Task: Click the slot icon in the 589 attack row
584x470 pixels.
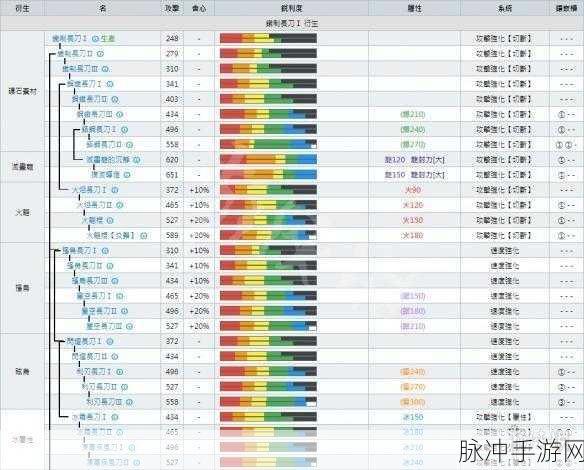Action: [561, 236]
